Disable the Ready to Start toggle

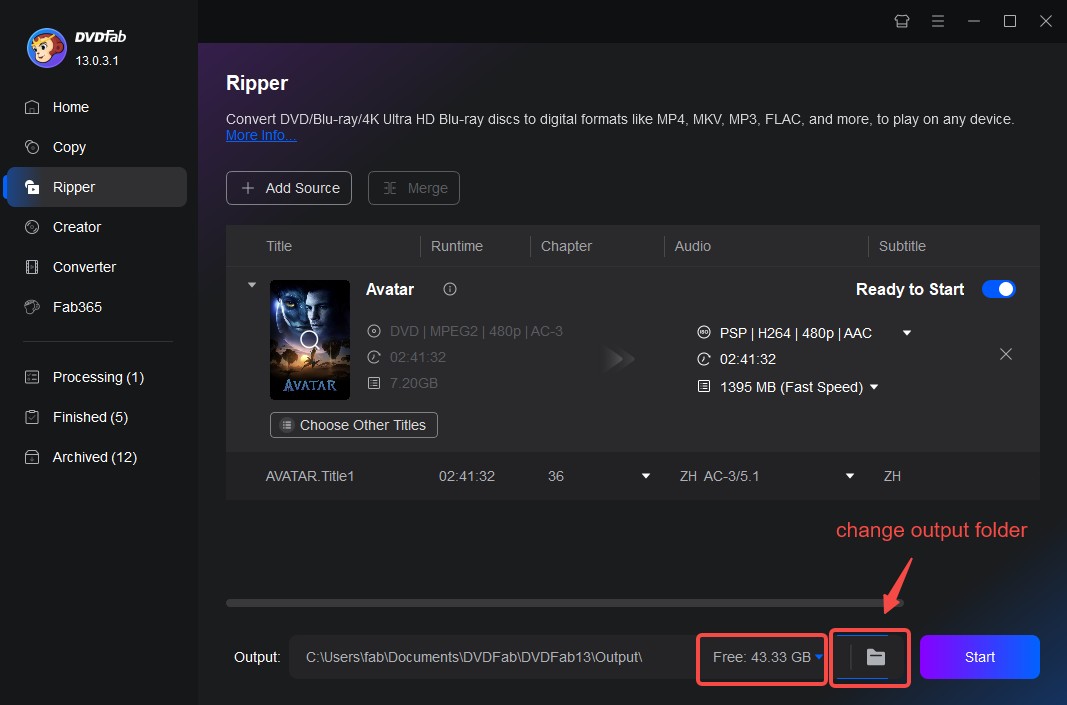pyautogui.click(x=998, y=289)
